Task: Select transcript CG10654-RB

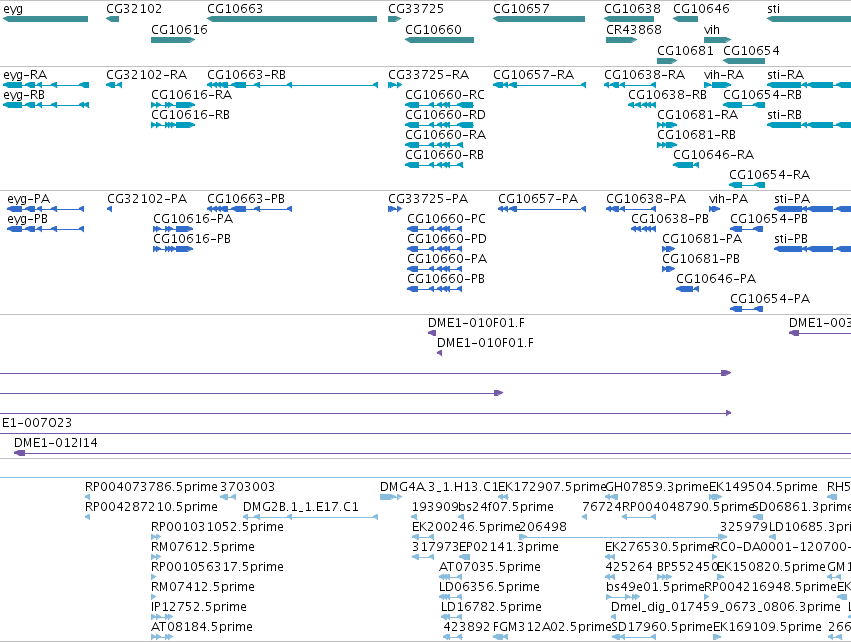Action: [744, 105]
